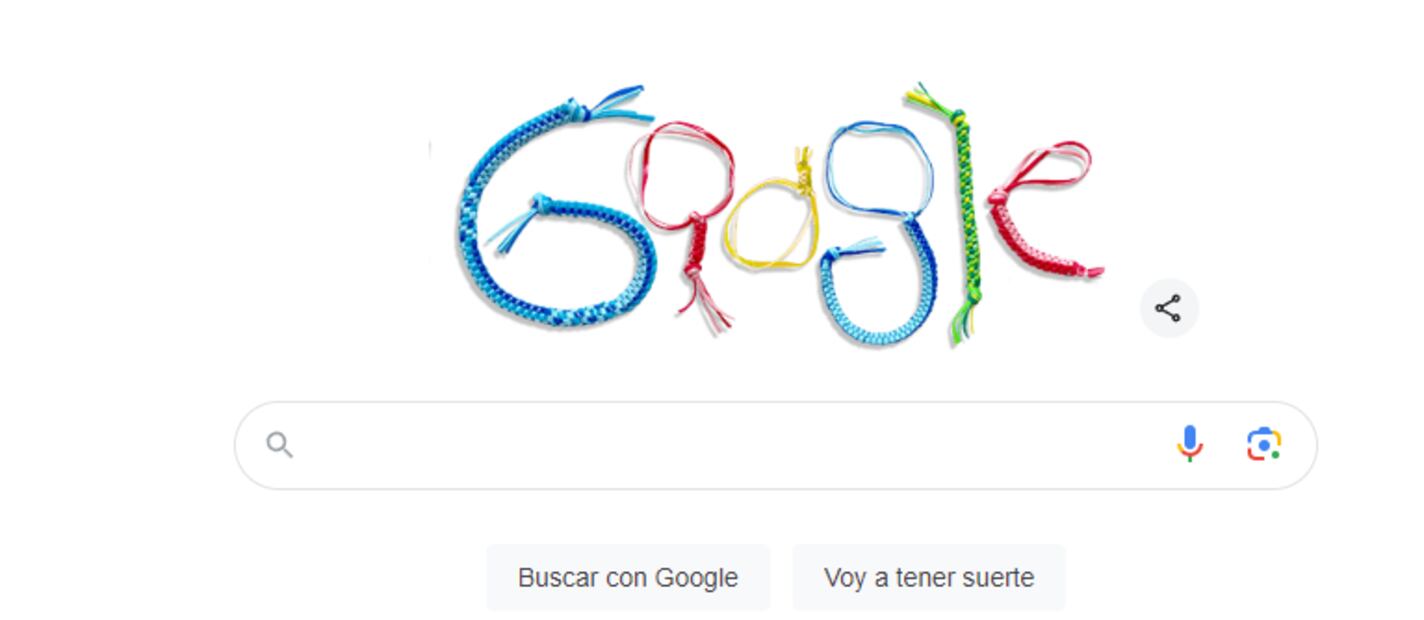Click the green and yellow braided l
This screenshot has height=620, width=1424.
pyautogui.click(x=960, y=215)
